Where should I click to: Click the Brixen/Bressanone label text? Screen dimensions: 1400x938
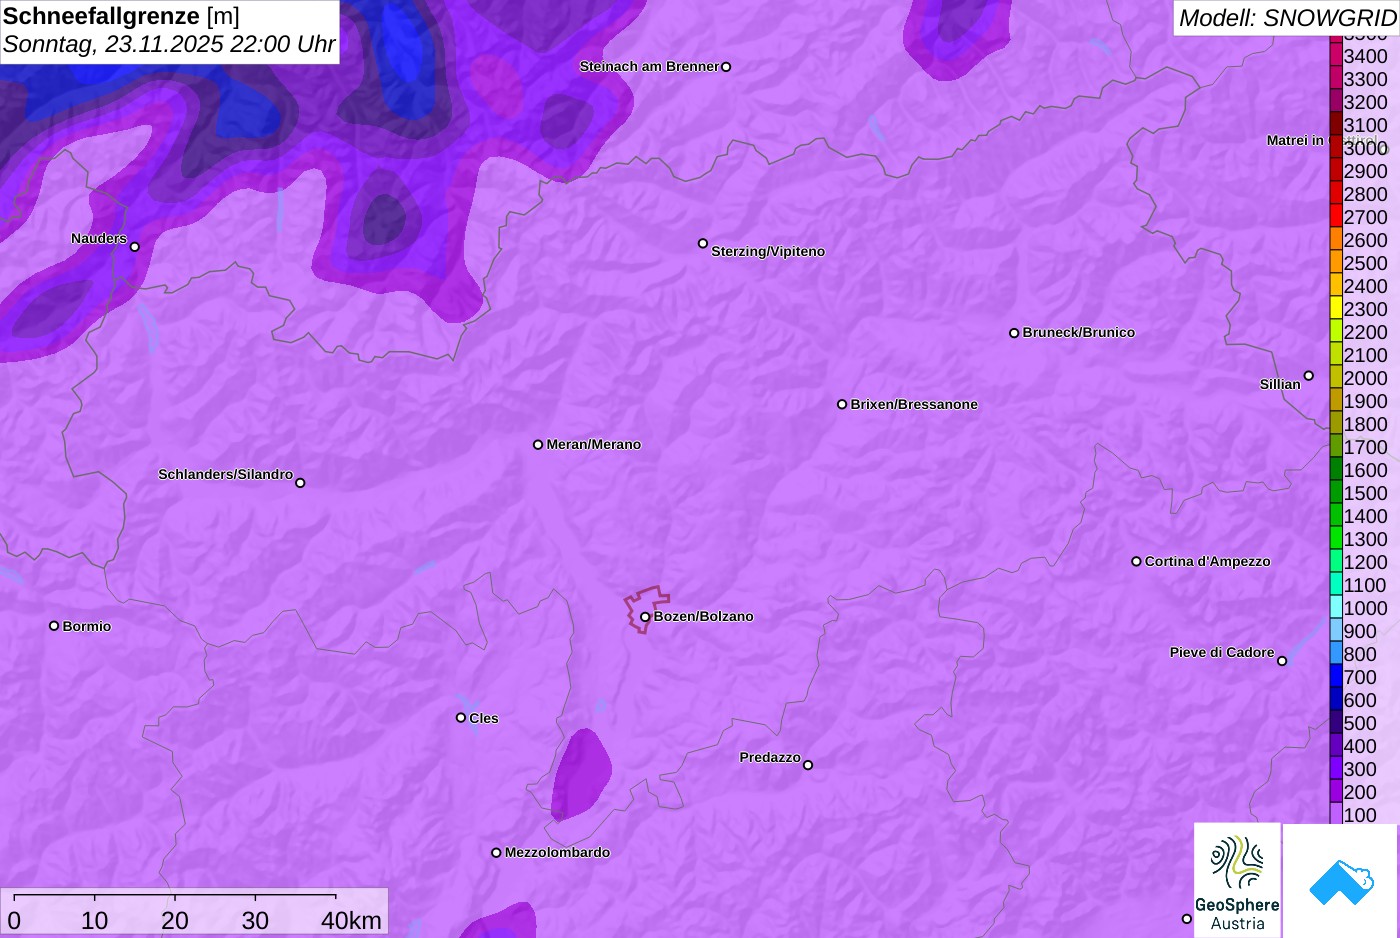pos(914,405)
